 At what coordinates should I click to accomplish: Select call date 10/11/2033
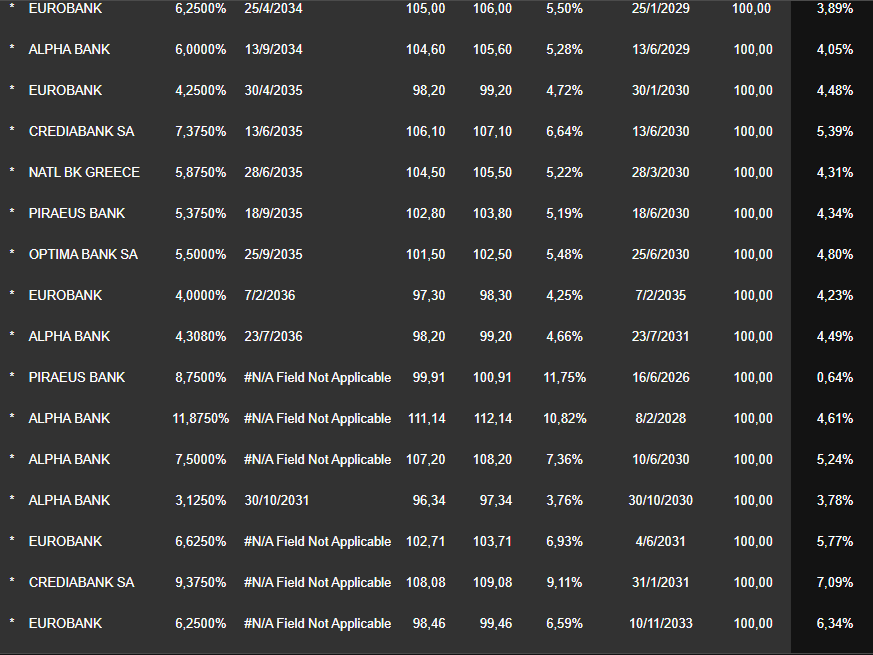point(661,623)
